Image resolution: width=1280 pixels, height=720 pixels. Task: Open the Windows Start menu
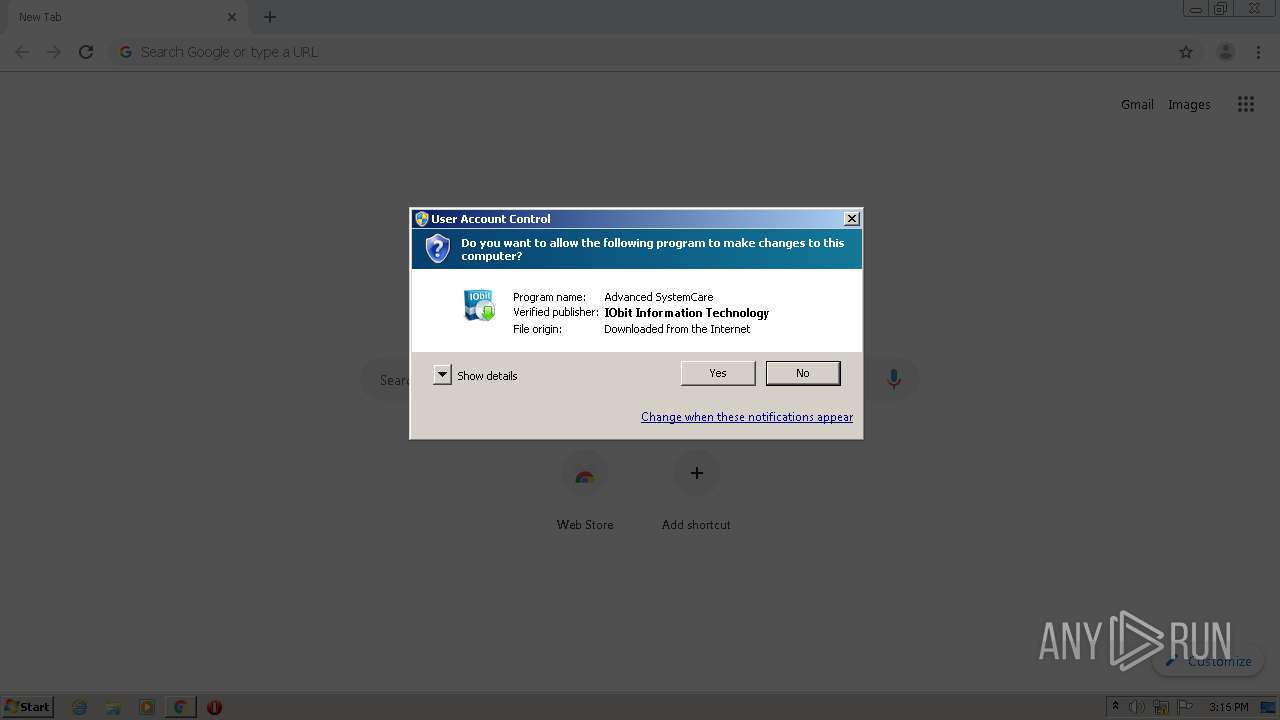[28, 706]
